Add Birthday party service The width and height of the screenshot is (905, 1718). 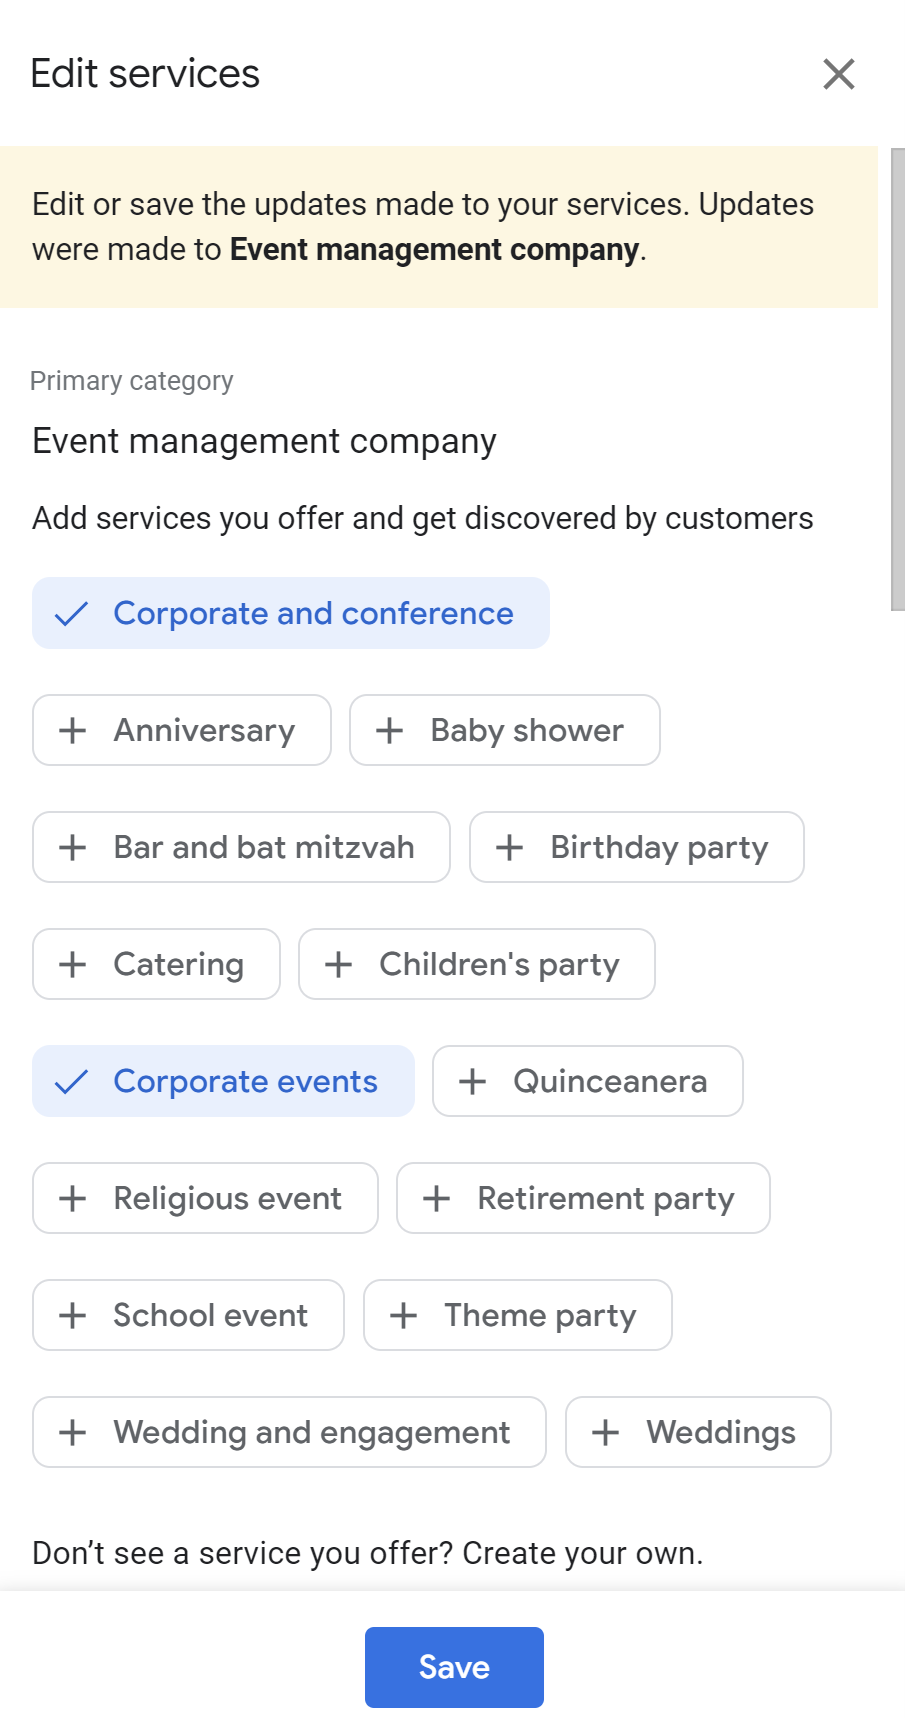point(637,847)
